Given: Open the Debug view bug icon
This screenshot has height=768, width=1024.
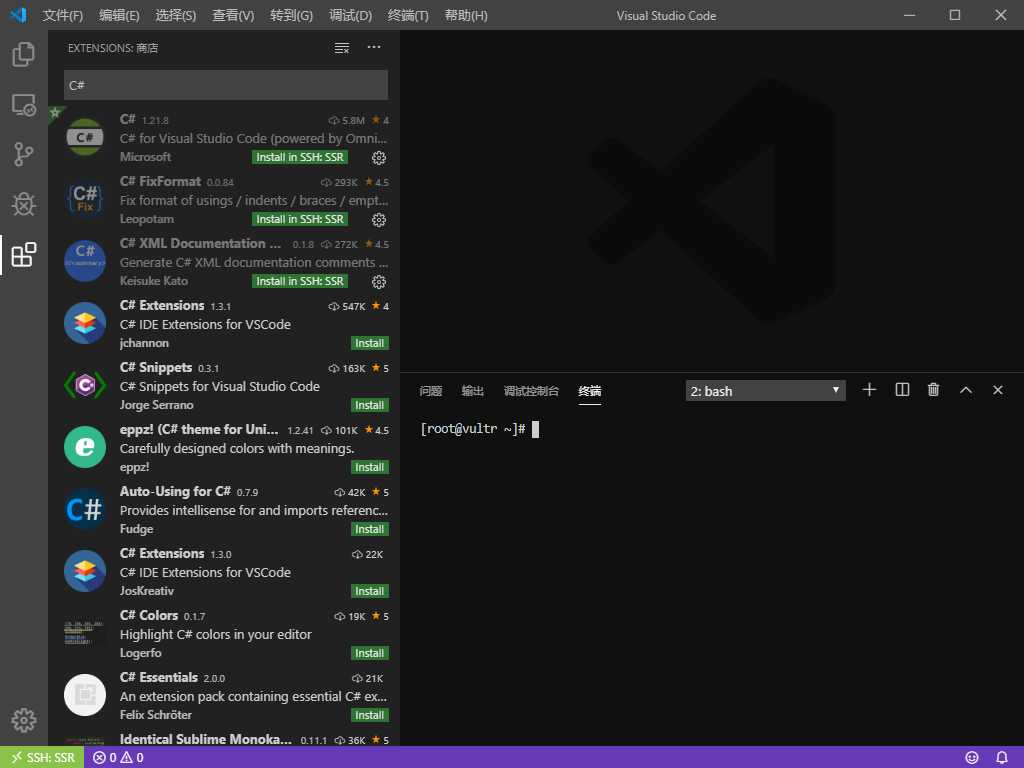Looking at the screenshot, I should pos(24,204).
